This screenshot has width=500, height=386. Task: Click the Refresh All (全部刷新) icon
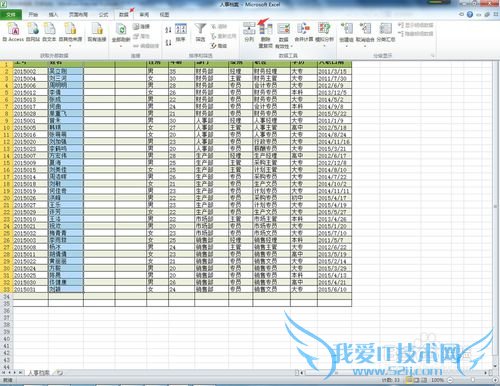[121, 30]
